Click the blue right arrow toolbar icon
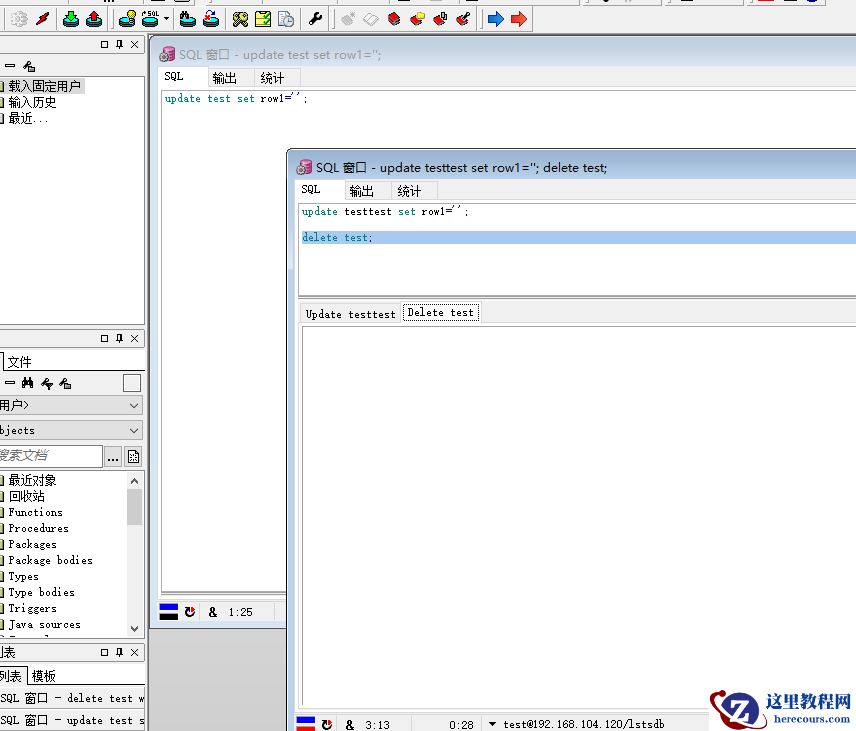The image size is (856, 731). pos(495,19)
